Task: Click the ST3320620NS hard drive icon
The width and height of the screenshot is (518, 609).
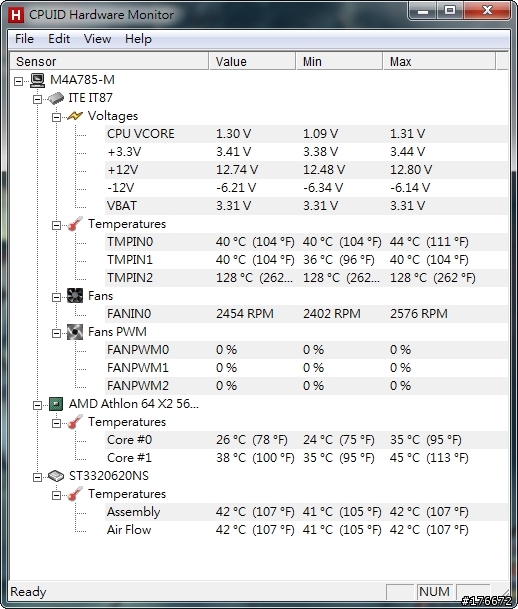Action: [56, 476]
